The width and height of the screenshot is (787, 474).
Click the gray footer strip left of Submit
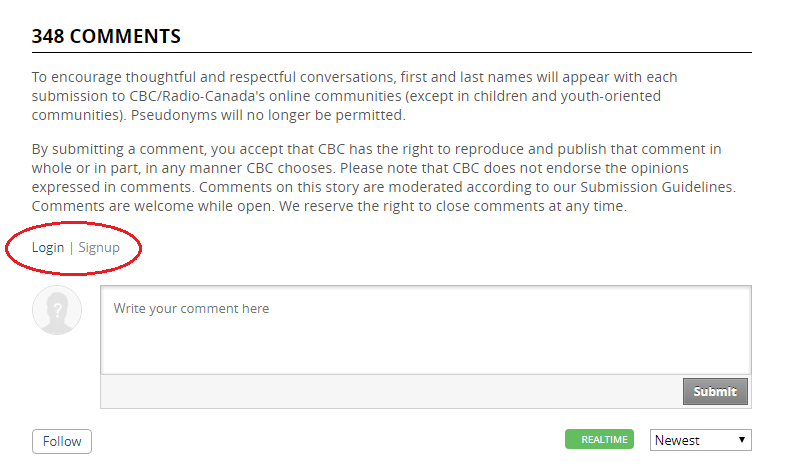pyautogui.click(x=391, y=391)
